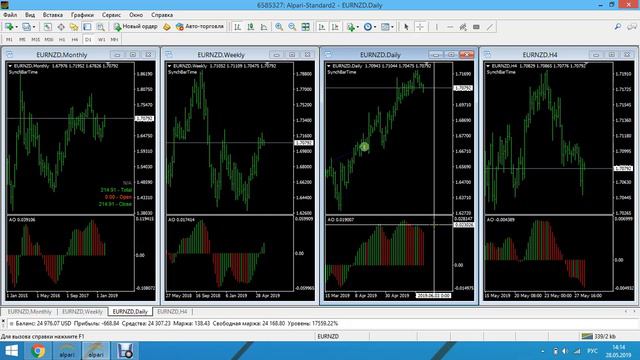Select the vertical line drawing tool
Screen dimensions: 640x360
pos(436,27)
